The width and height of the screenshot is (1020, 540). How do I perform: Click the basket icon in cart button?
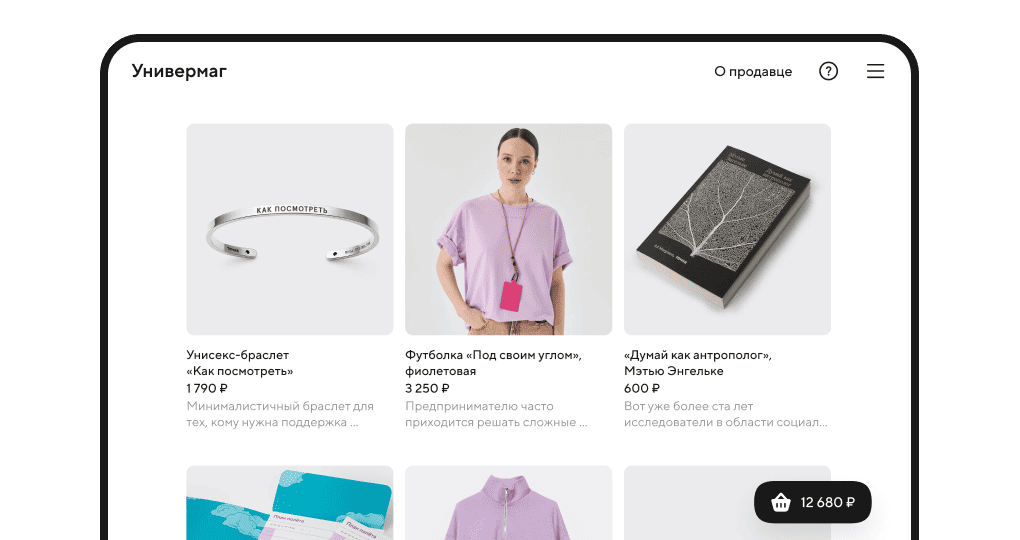pyautogui.click(x=781, y=502)
